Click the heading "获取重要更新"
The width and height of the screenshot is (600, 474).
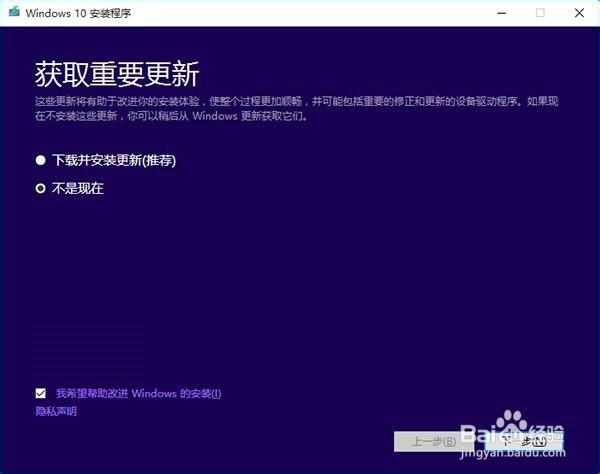(x=117, y=74)
